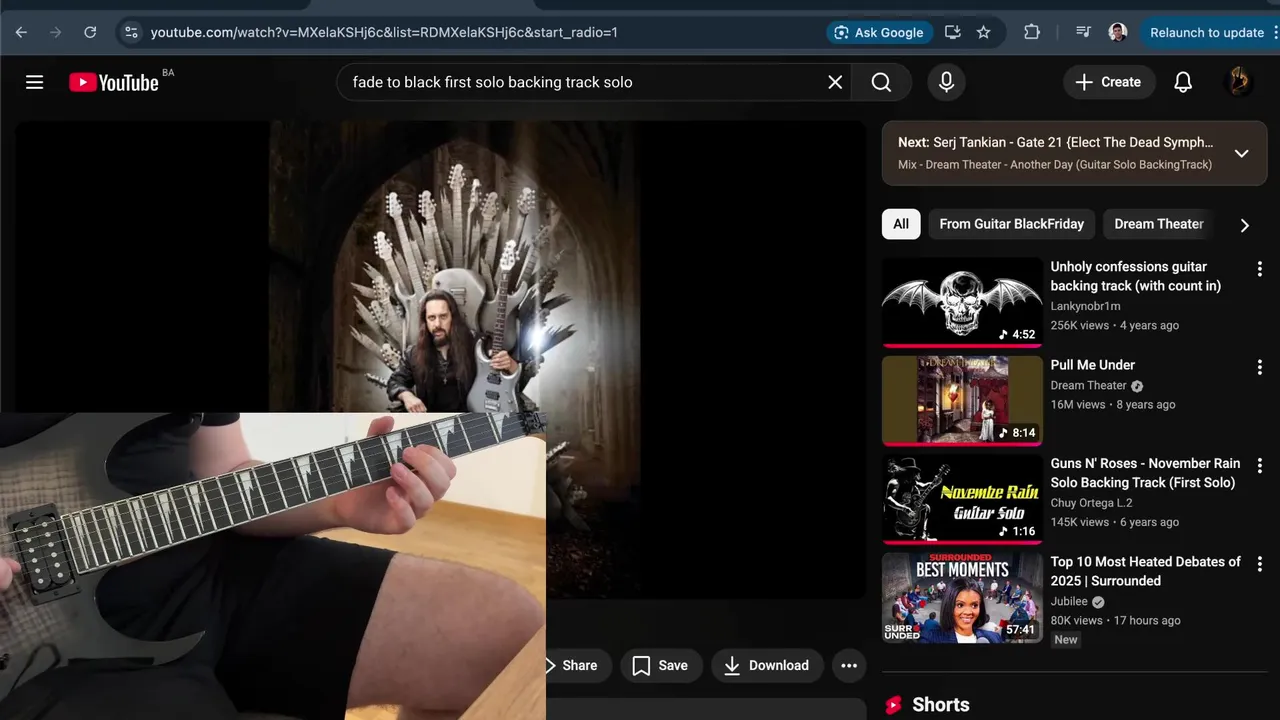Open Guns N' Roses November Rain title
The width and height of the screenshot is (1280, 720).
coord(1145,473)
